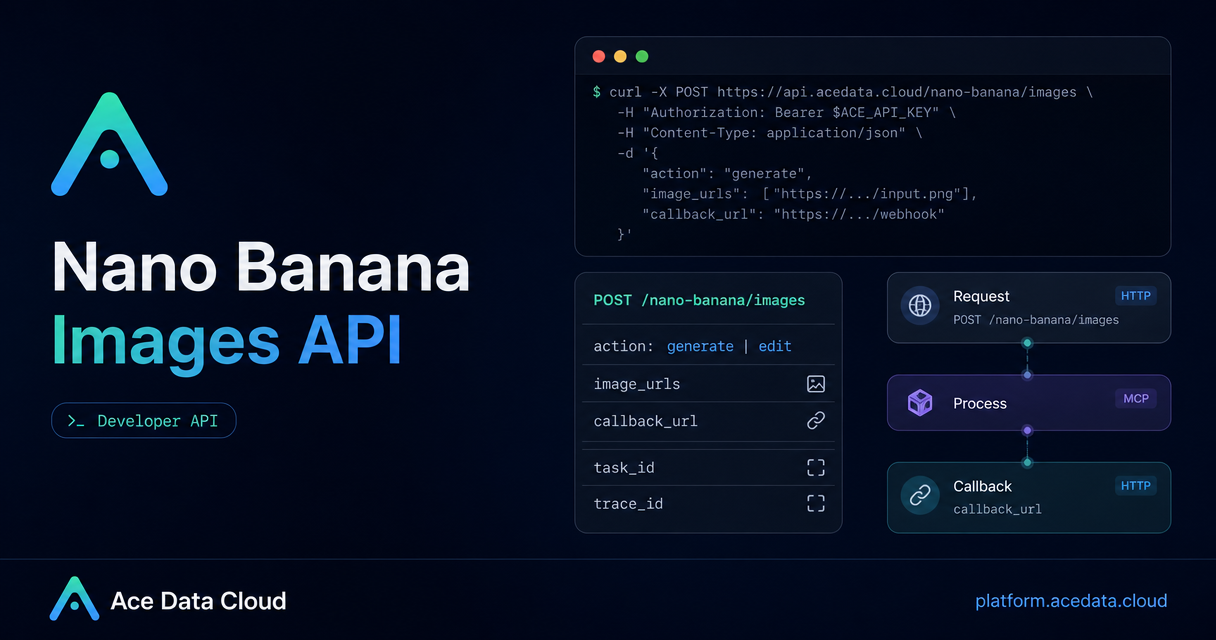Click the action: label in parameter list

(623, 346)
